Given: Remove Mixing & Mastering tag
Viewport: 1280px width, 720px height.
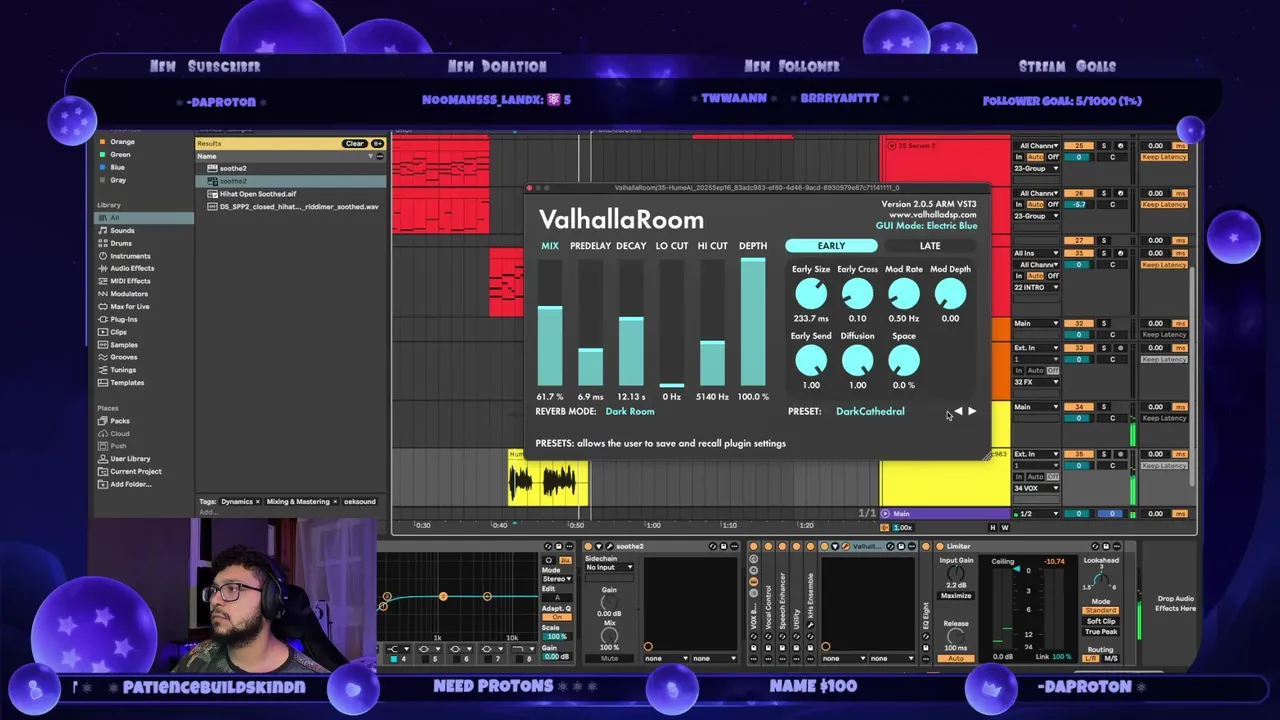Looking at the screenshot, I should 335,501.
